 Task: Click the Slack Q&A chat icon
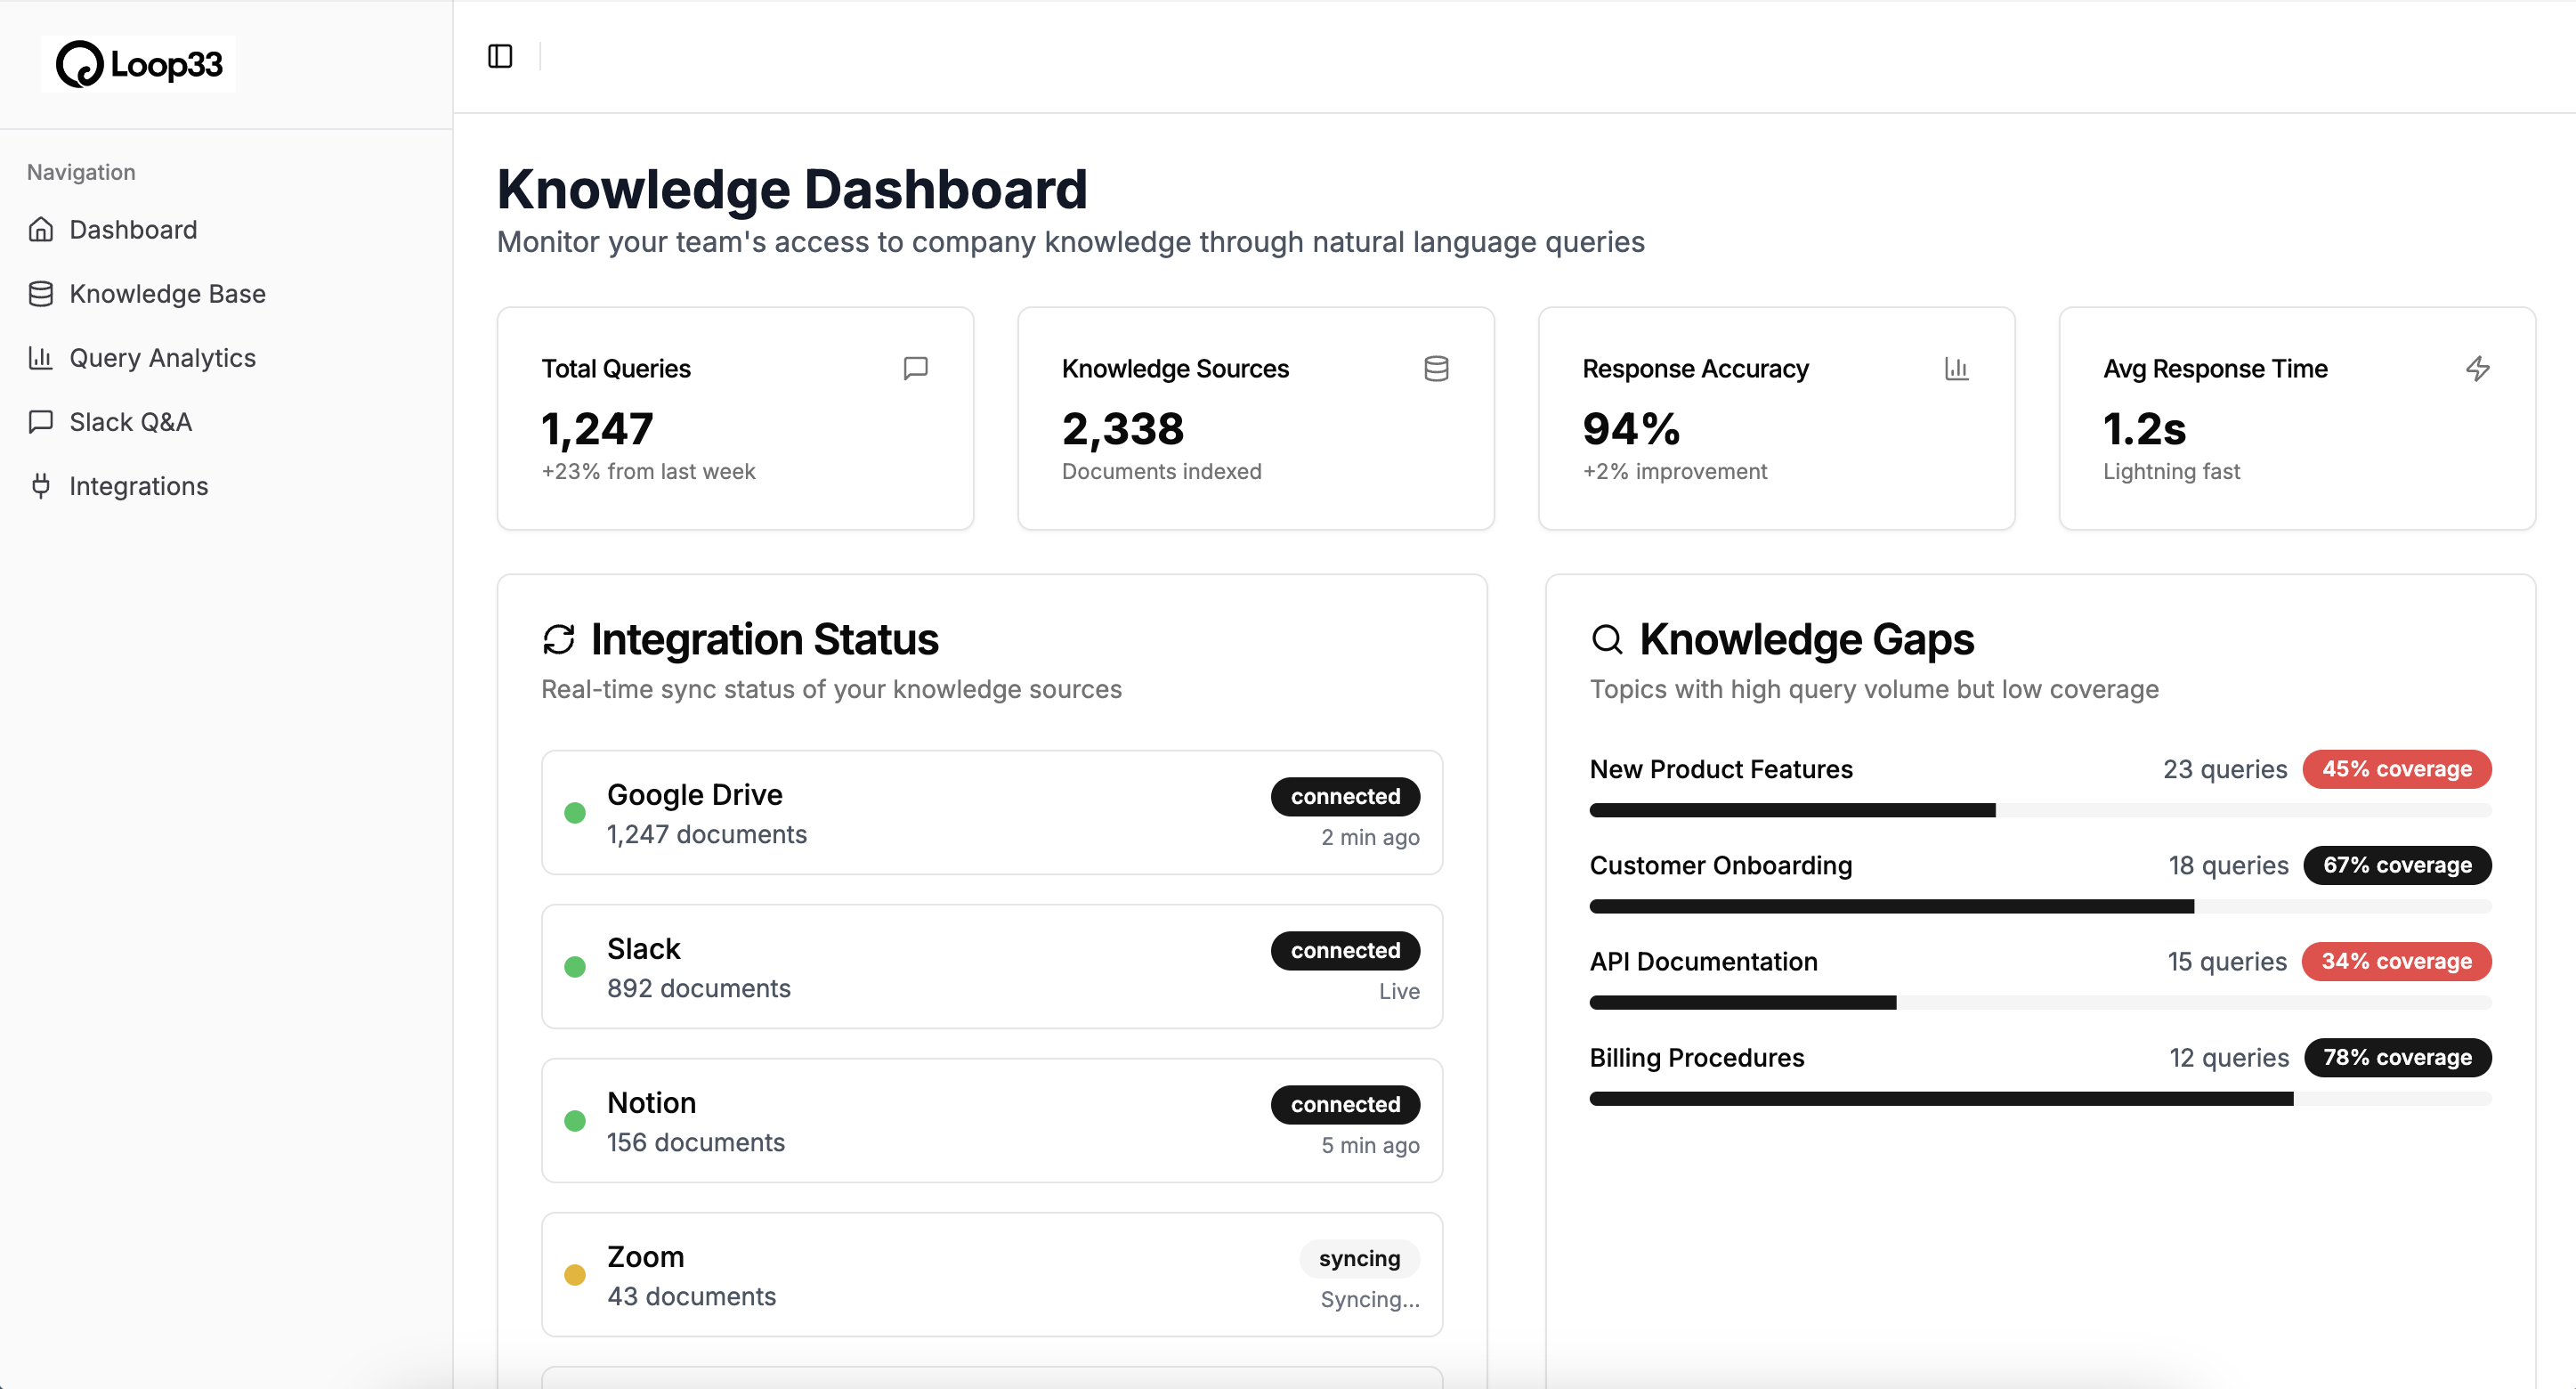[x=41, y=422]
